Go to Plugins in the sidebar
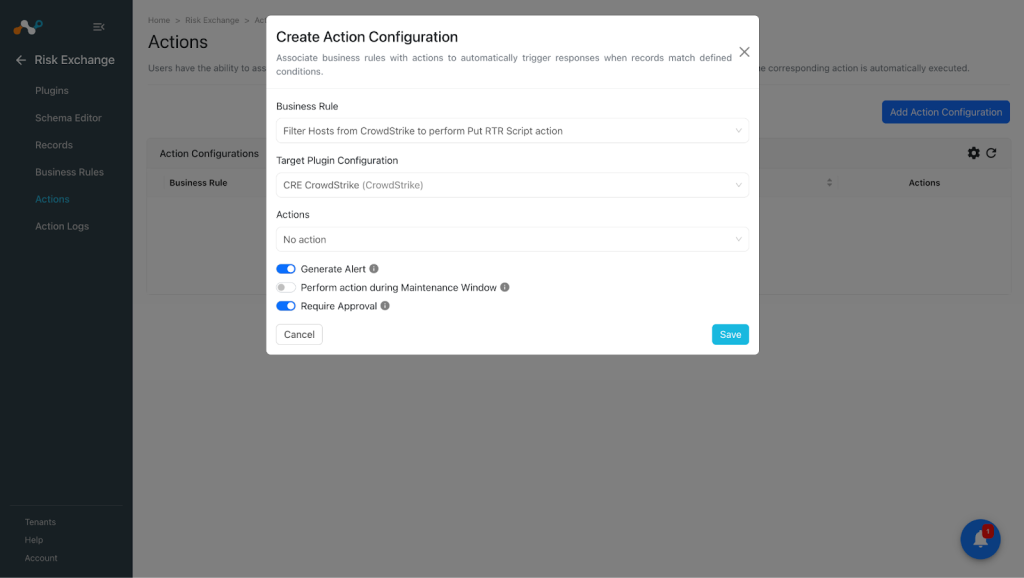The width and height of the screenshot is (1024, 578). tap(52, 91)
